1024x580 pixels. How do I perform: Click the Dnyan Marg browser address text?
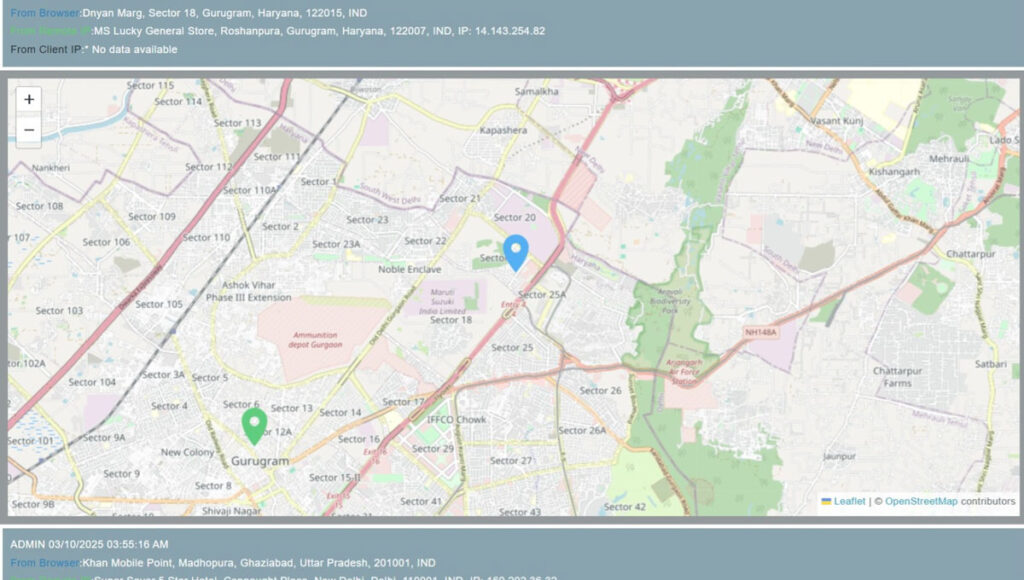pyautogui.click(x=225, y=13)
